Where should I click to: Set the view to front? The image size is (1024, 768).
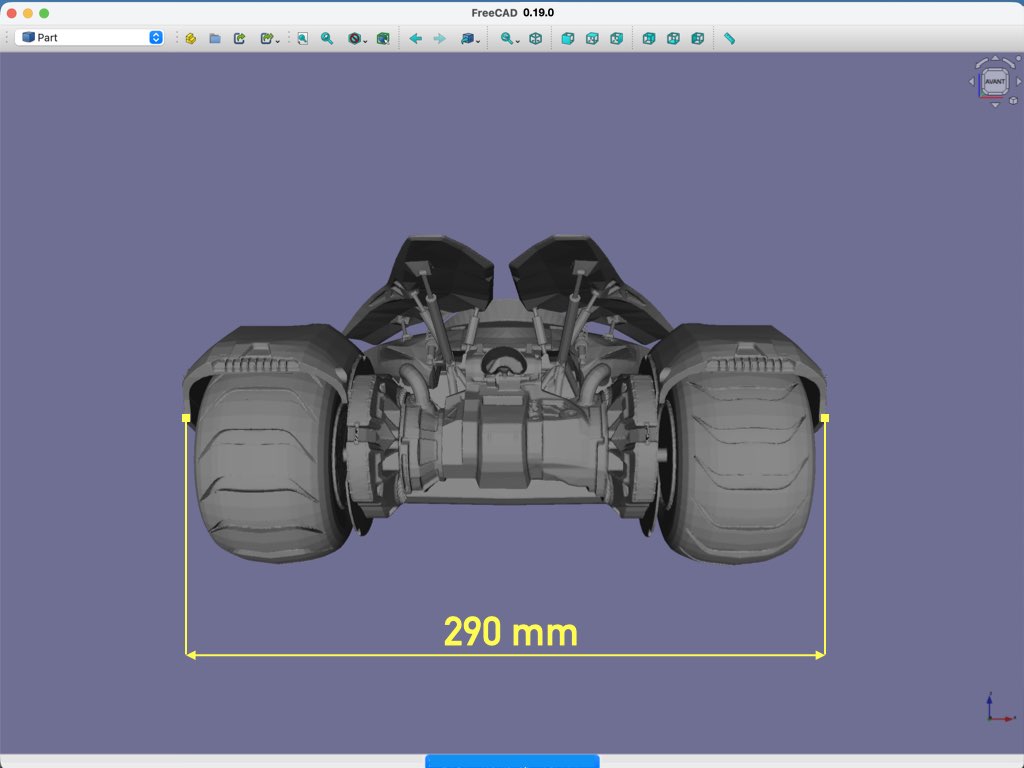[x=568, y=38]
